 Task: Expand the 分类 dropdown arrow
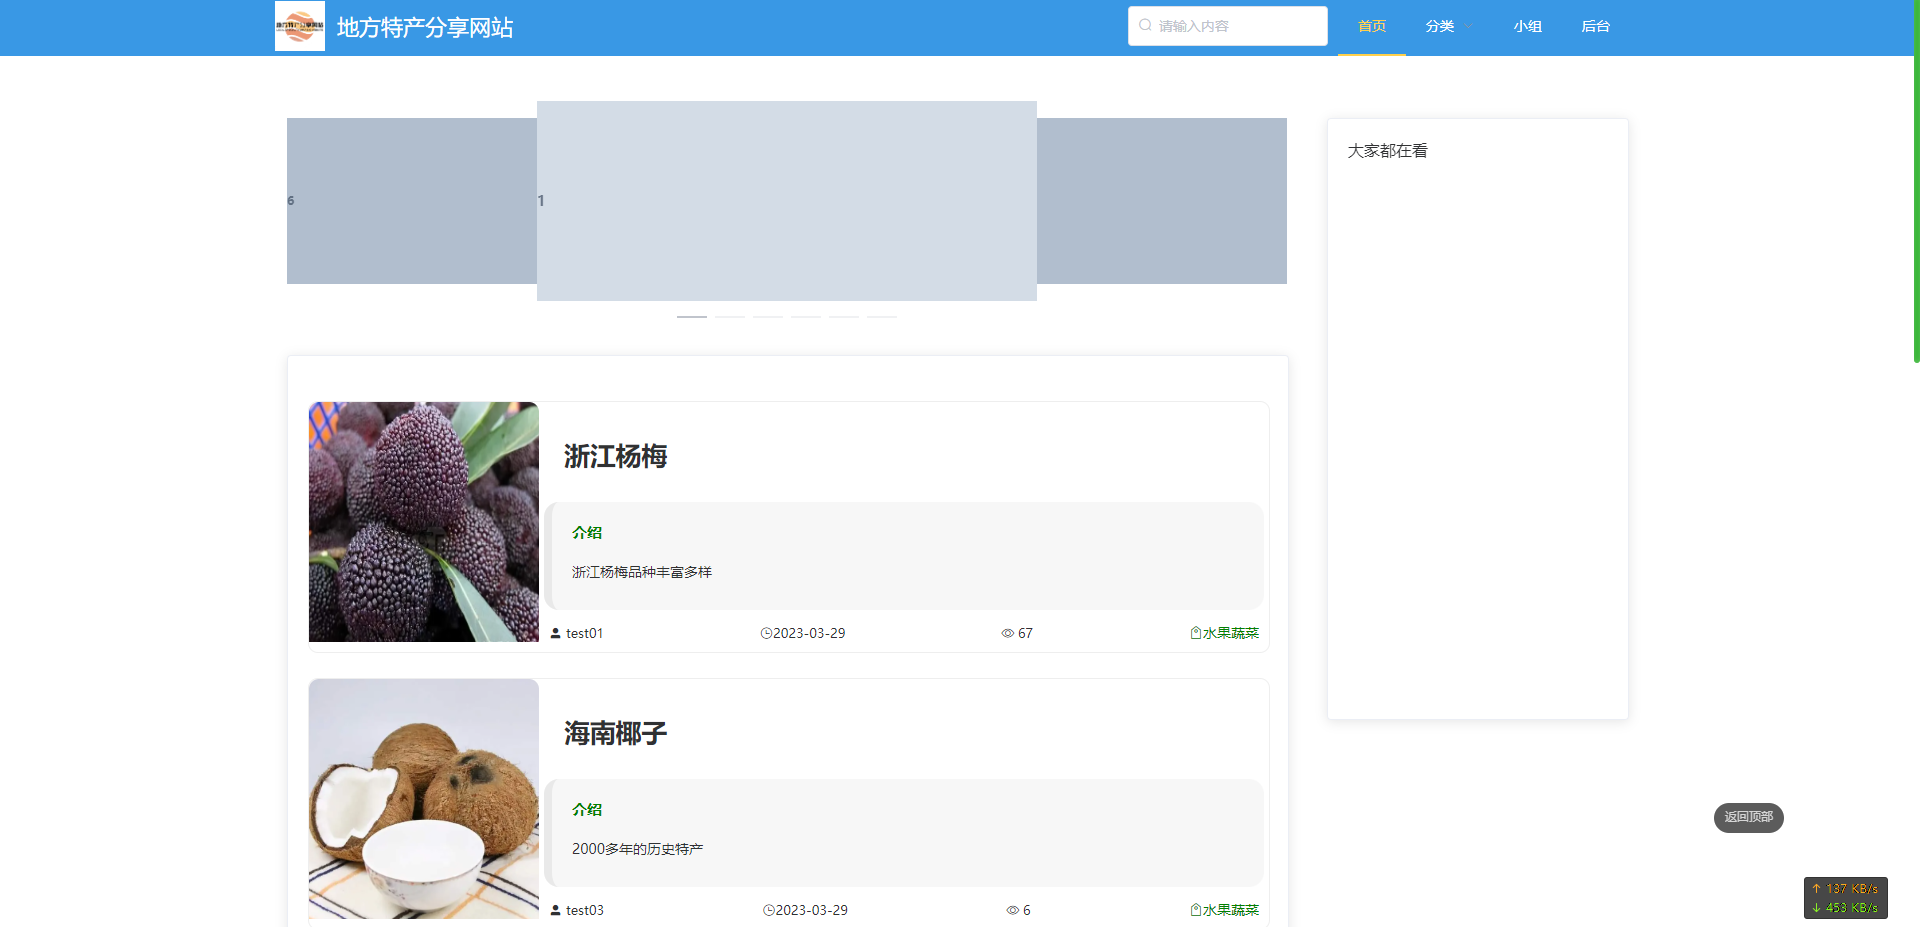(1468, 26)
